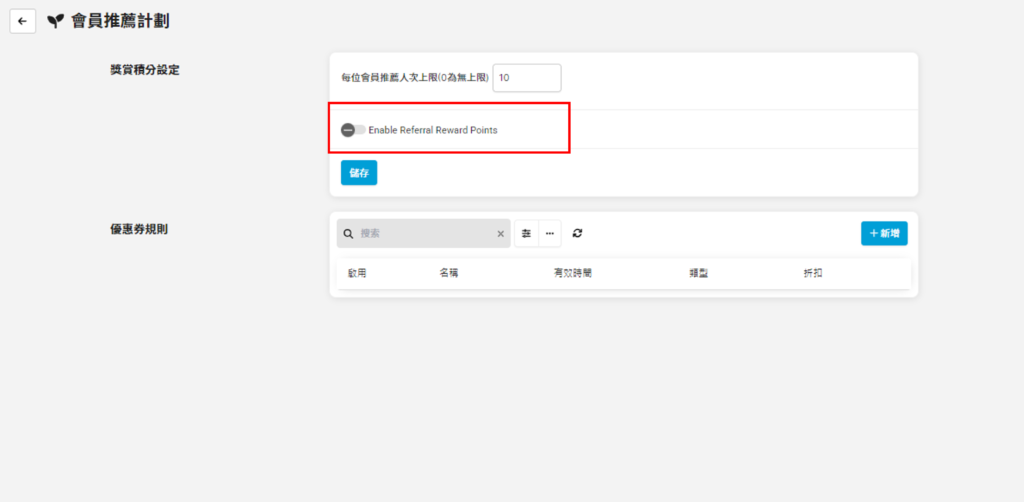Click the 搜索 search input field
The image size is (1024, 502).
pyautogui.click(x=425, y=233)
